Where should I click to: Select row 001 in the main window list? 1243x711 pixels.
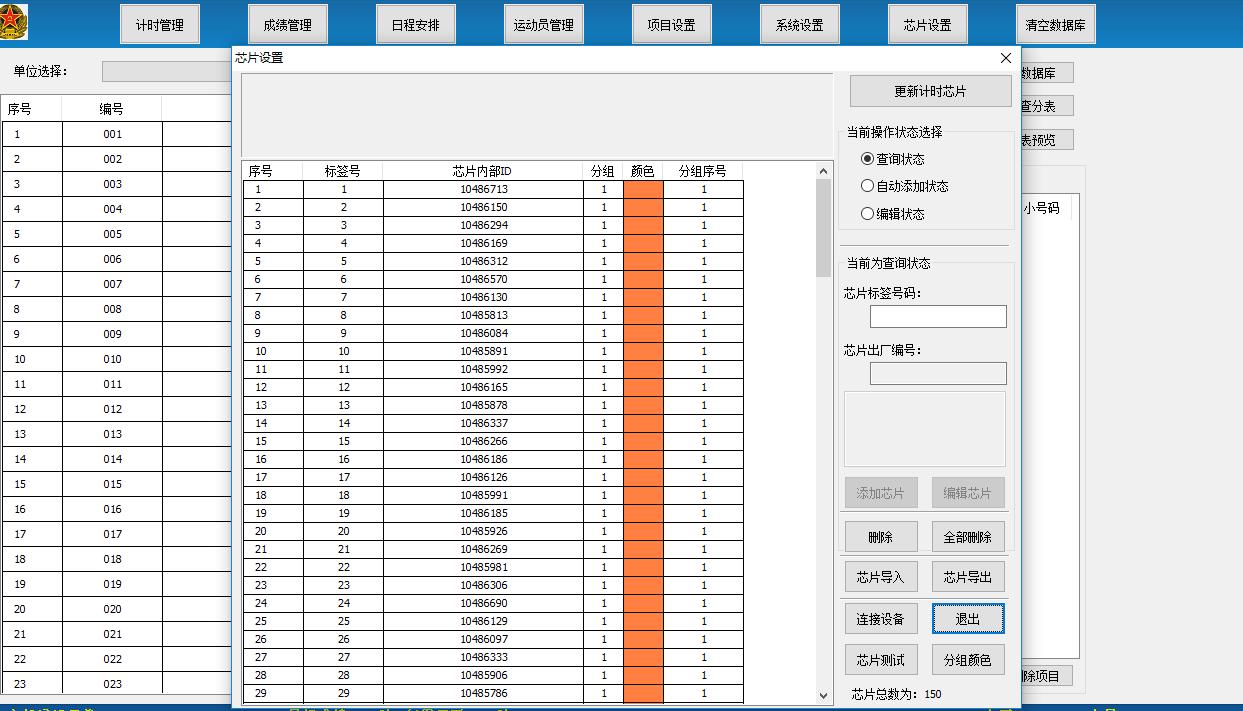[116, 134]
